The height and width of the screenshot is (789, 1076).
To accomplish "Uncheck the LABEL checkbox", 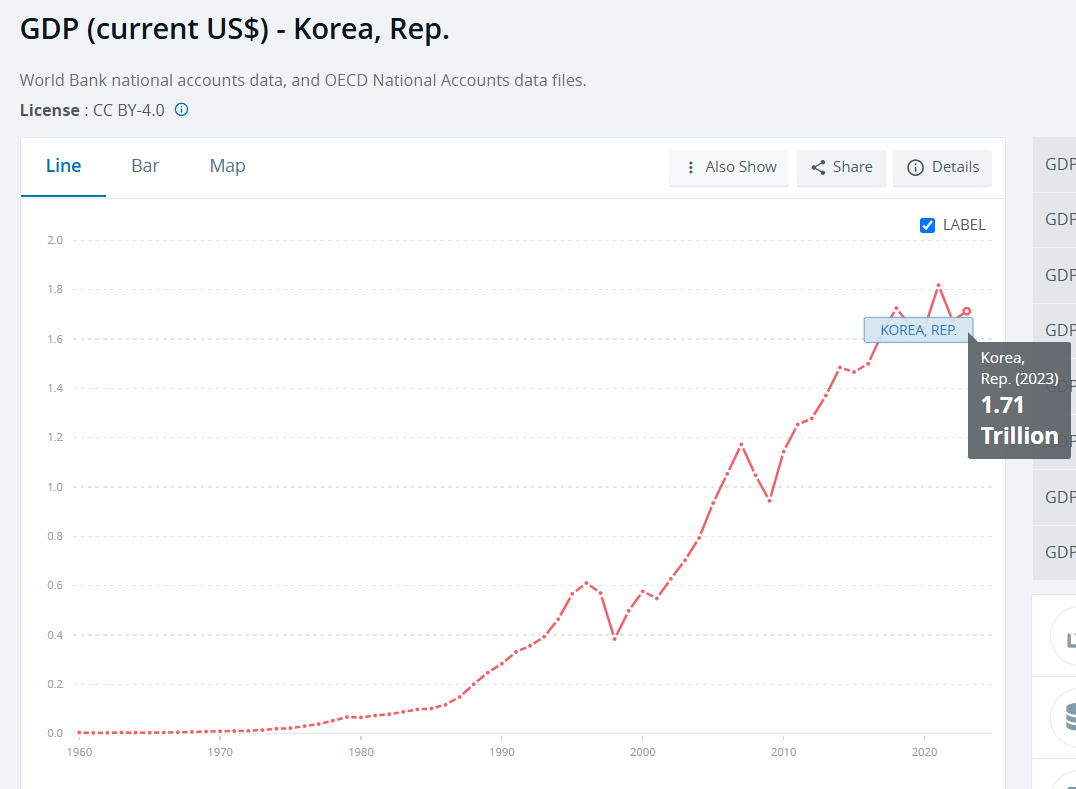I will click(927, 225).
